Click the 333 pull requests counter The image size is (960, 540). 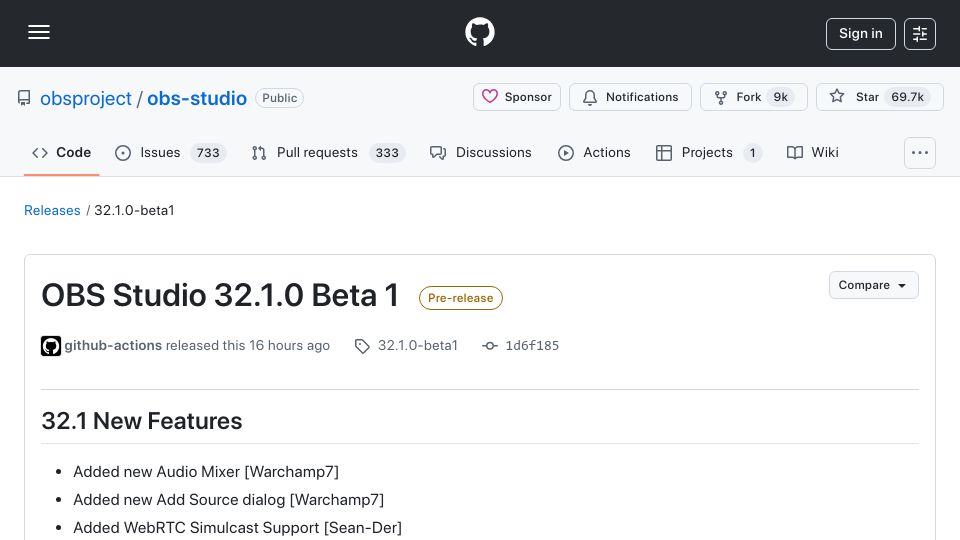(387, 152)
